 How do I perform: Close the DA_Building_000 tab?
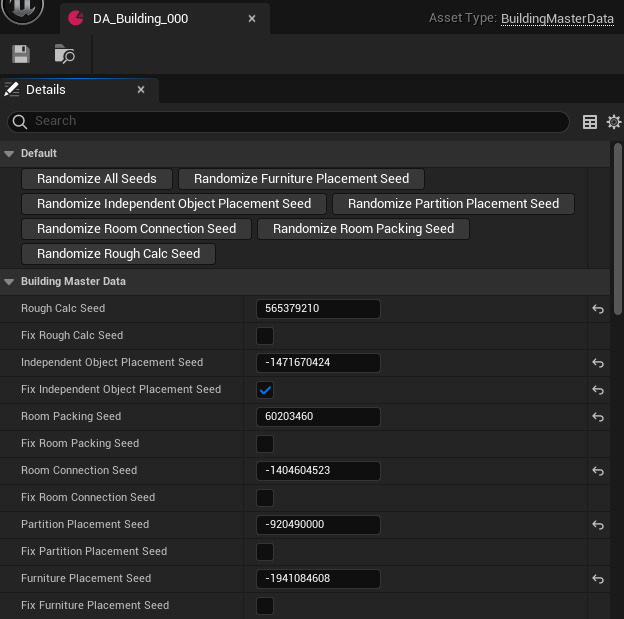[x=252, y=19]
